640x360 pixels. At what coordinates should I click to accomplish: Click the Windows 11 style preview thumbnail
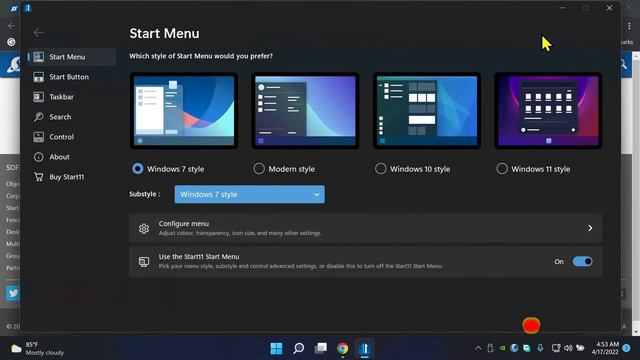tap(548, 111)
